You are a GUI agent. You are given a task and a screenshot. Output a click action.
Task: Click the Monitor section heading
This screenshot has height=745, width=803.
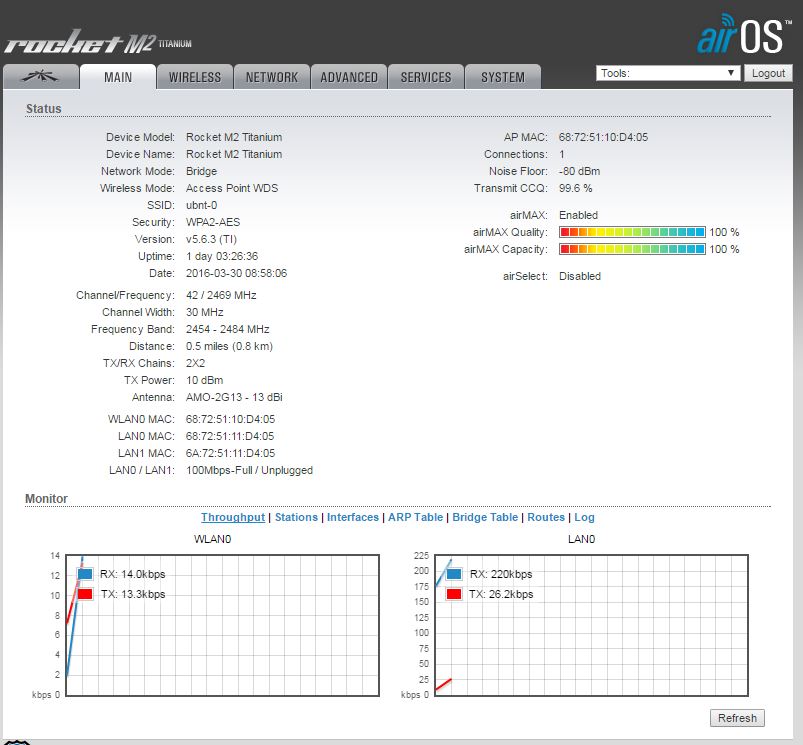coord(46,498)
